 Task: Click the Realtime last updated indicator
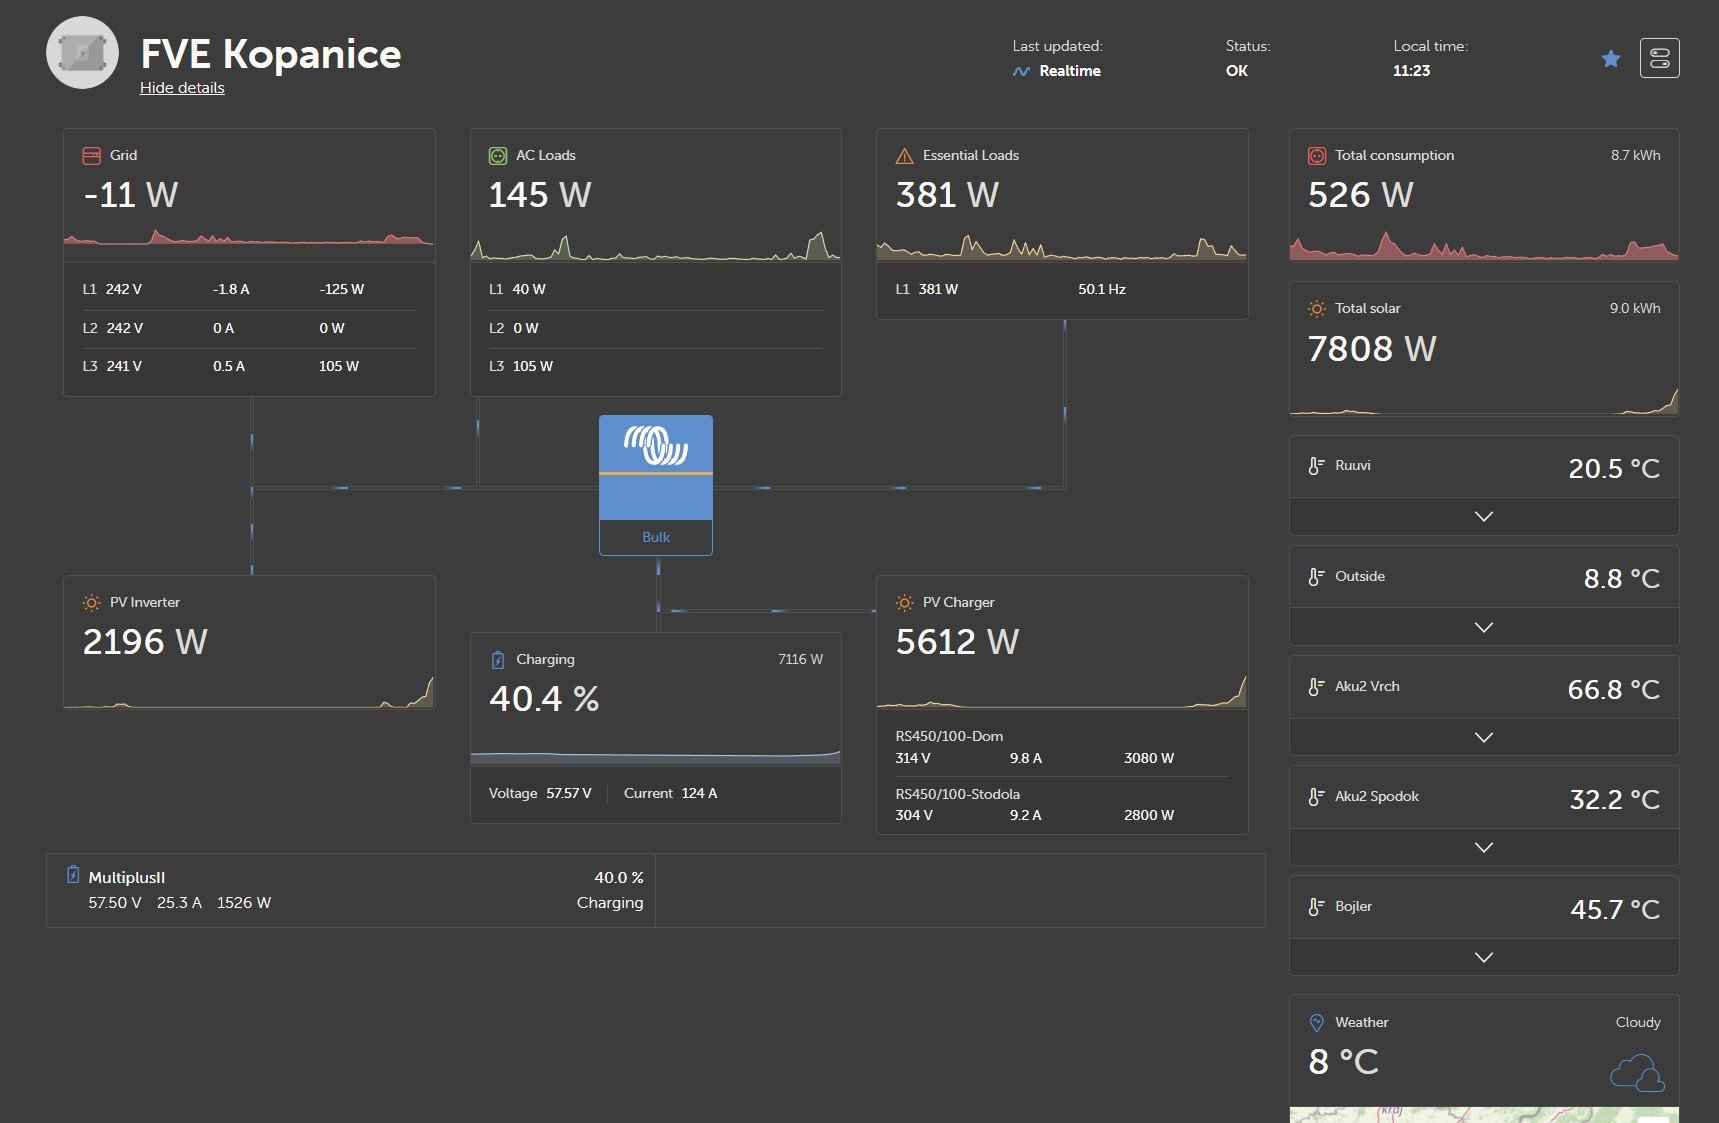click(x=1057, y=71)
